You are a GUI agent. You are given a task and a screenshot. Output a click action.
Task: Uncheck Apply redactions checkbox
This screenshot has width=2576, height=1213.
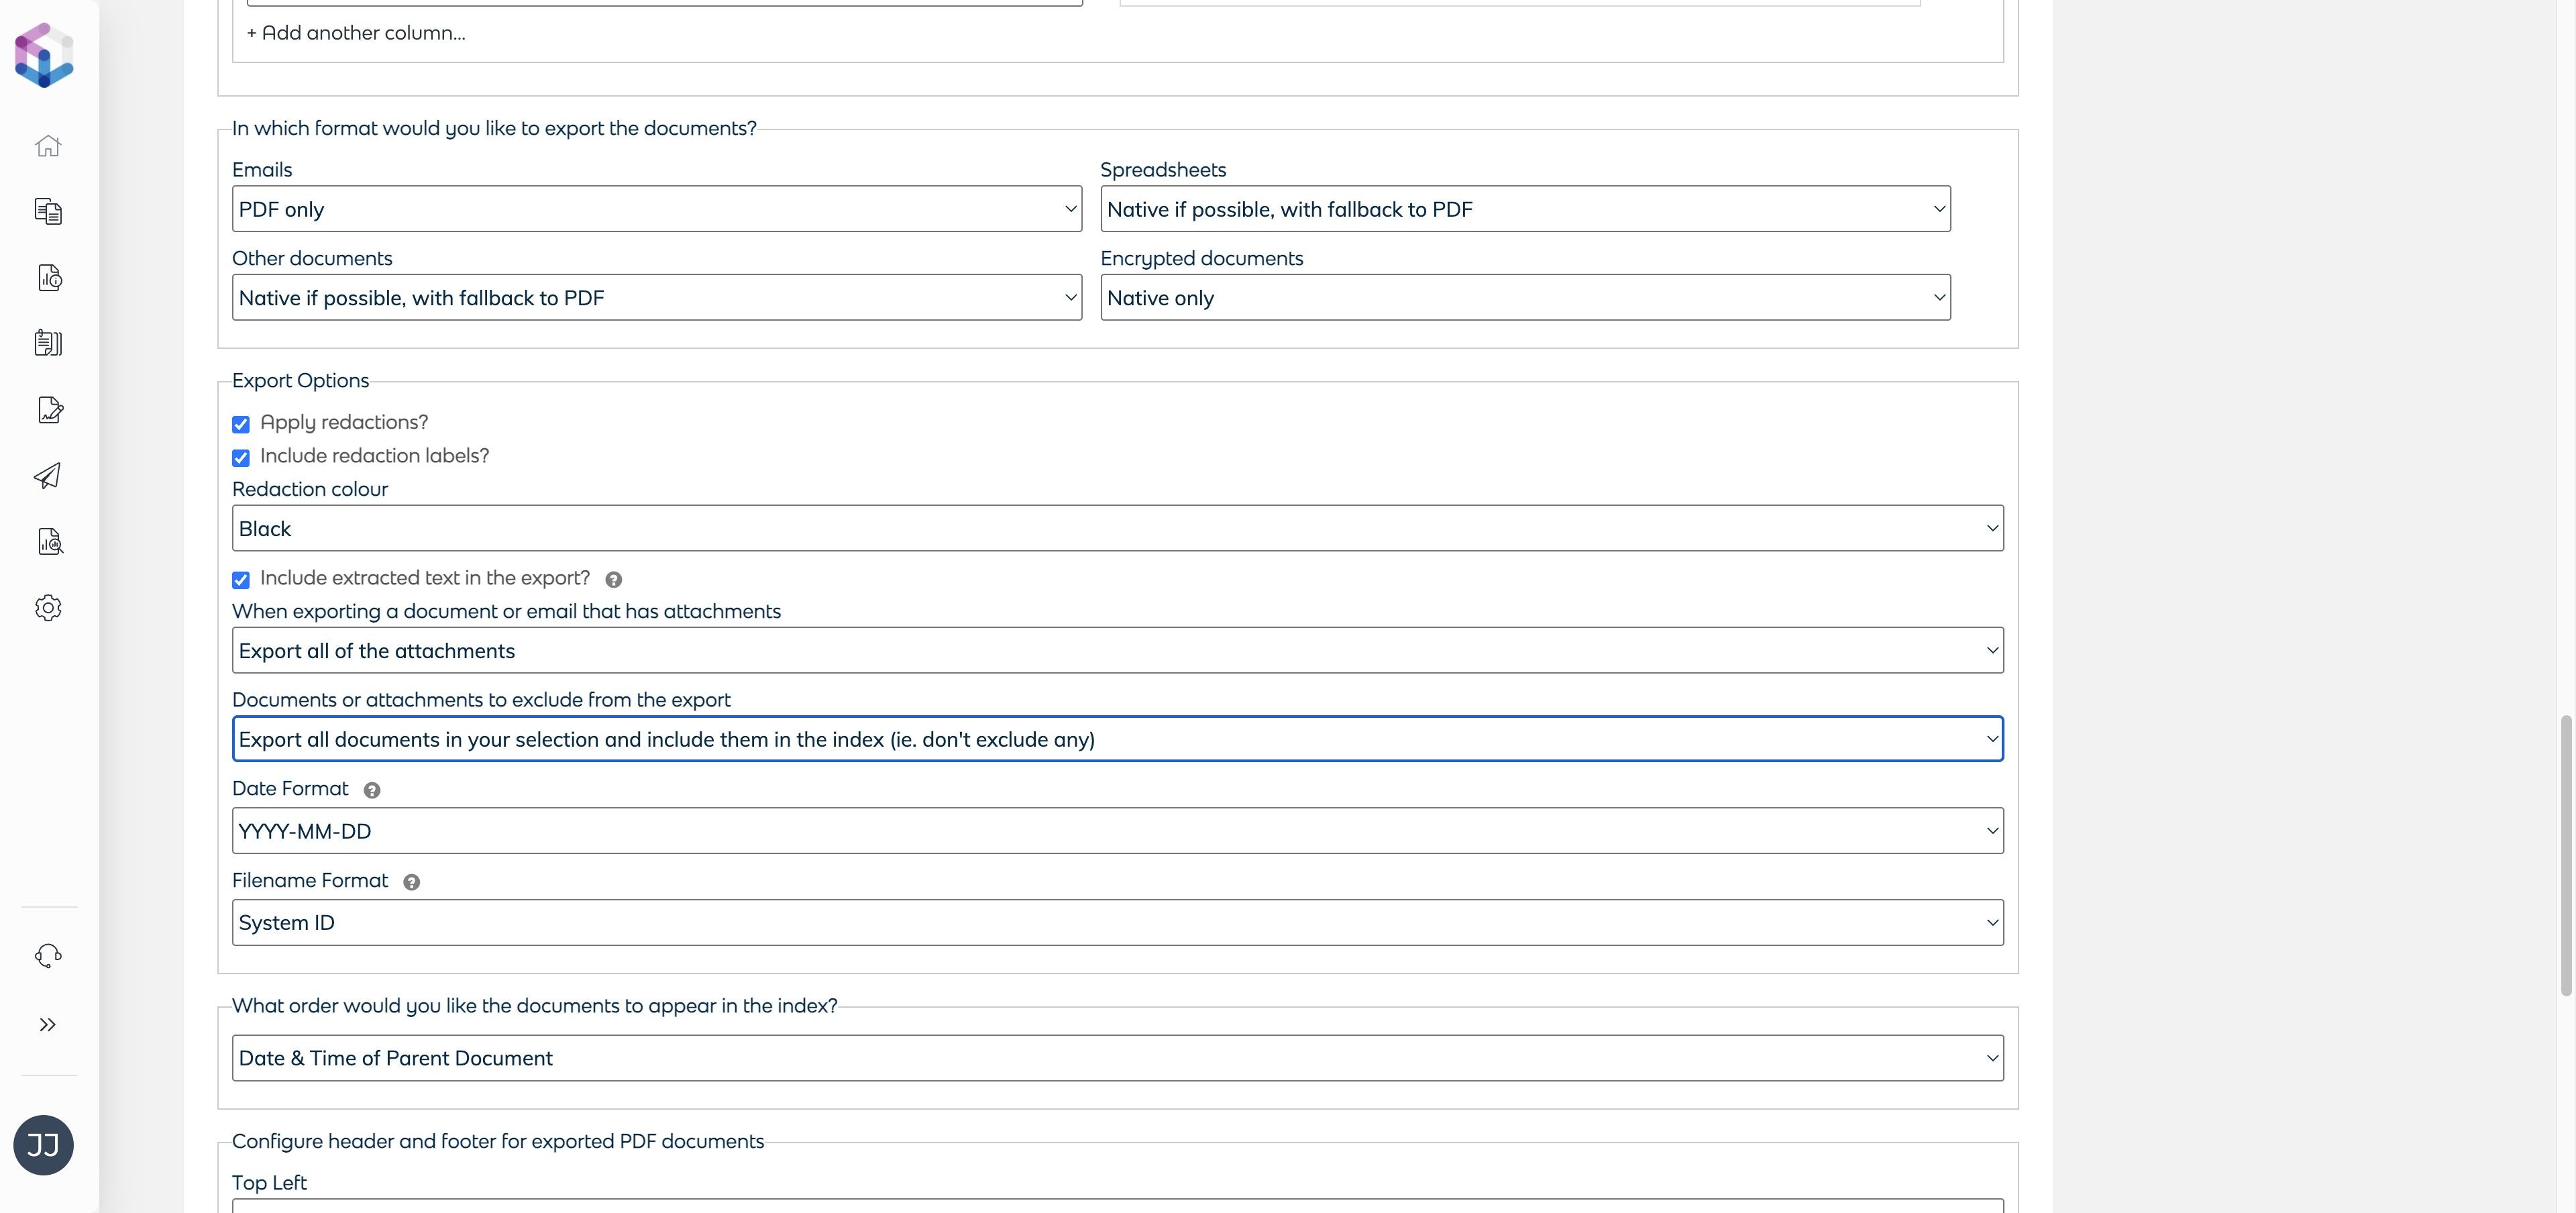point(241,425)
